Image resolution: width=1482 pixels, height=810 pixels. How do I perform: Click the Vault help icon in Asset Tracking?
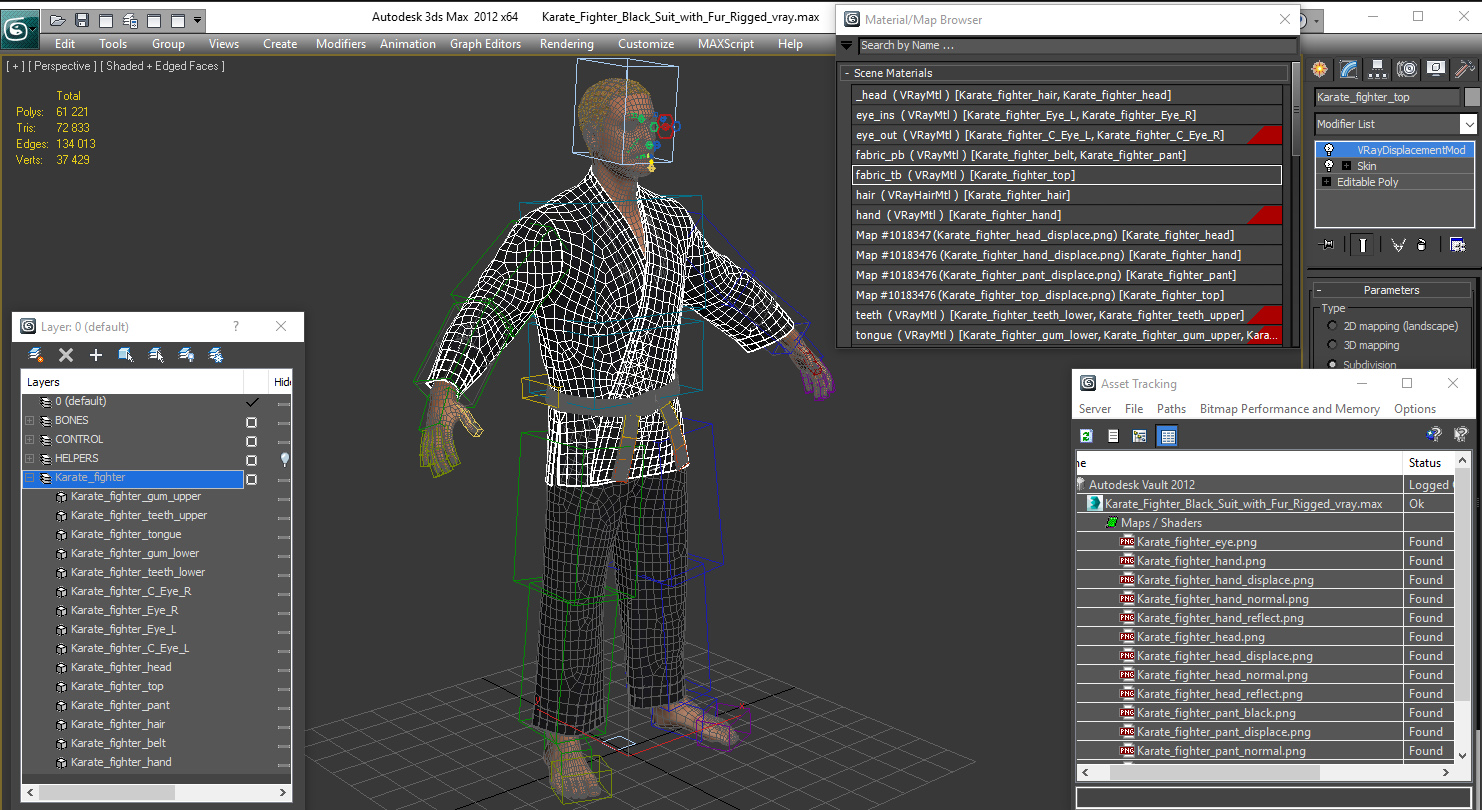pyautogui.click(x=1433, y=435)
